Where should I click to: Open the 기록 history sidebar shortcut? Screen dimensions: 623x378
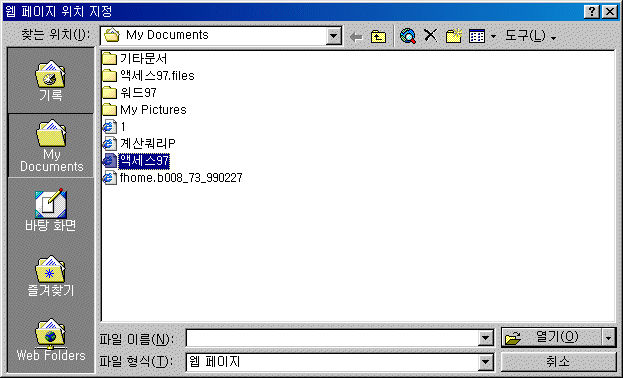pyautogui.click(x=50, y=81)
